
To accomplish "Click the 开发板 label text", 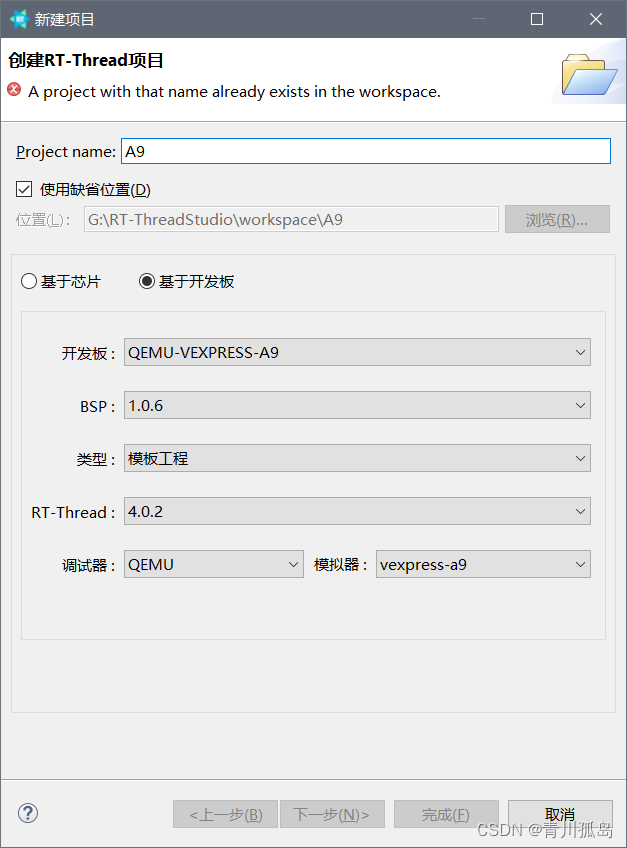I will click(89, 353).
